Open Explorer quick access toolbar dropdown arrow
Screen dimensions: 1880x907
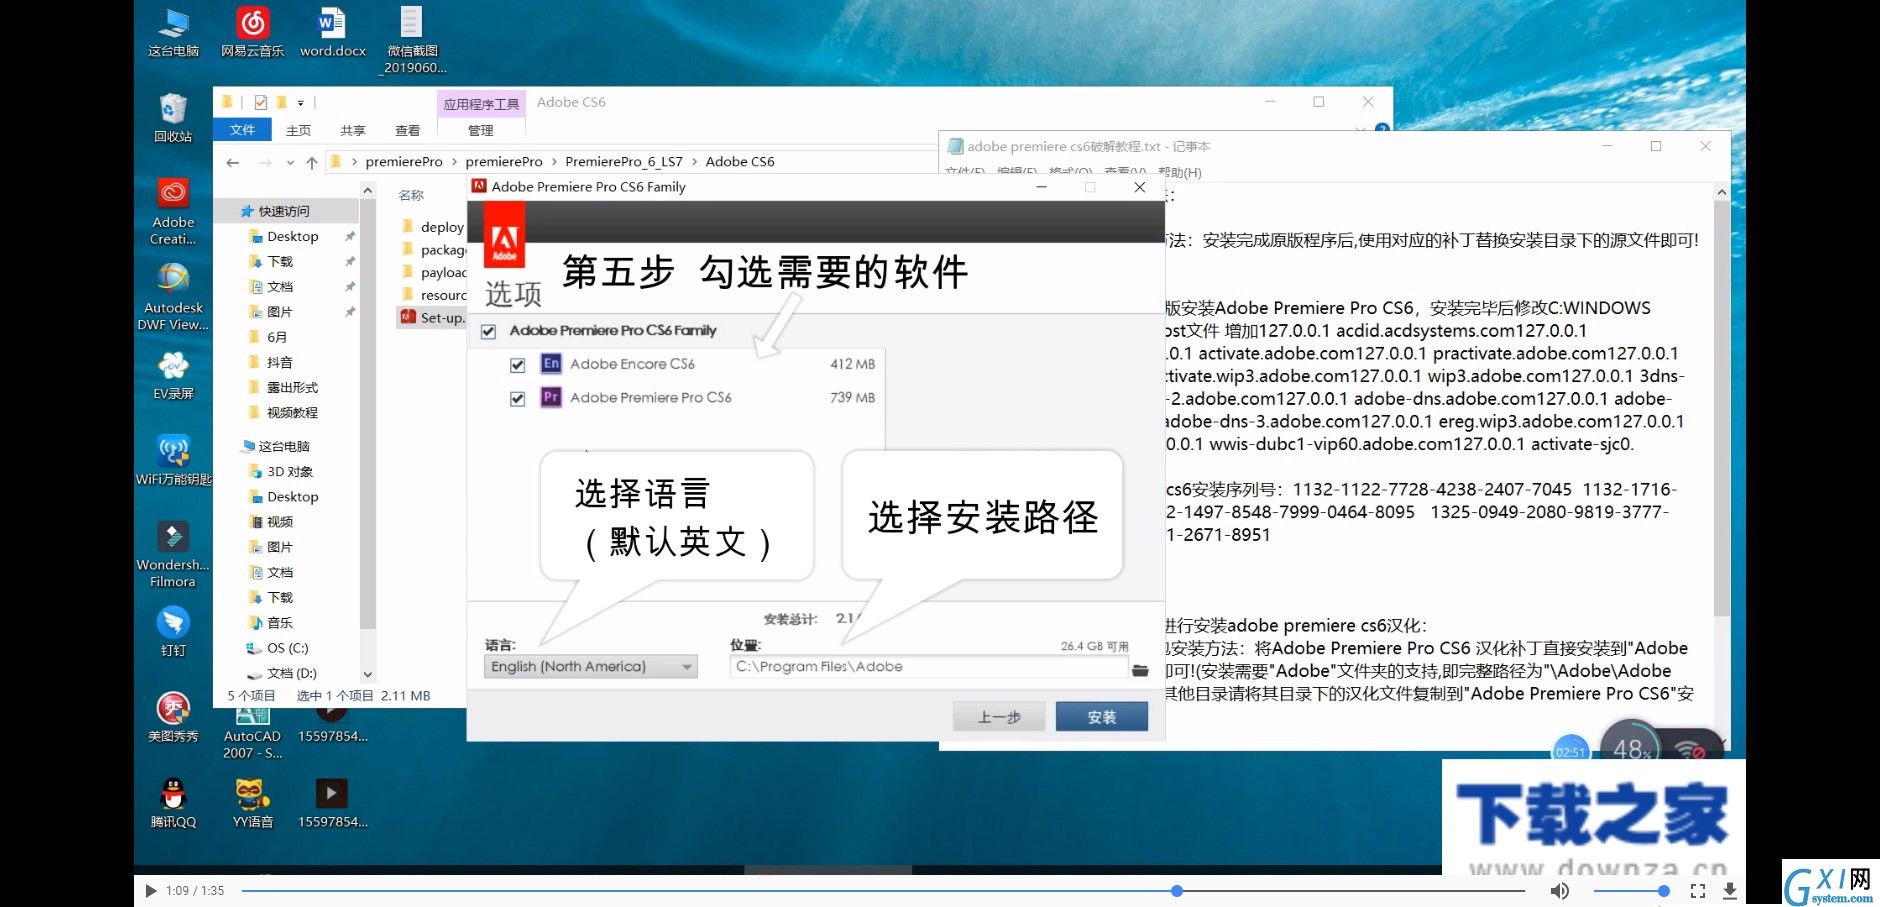pyautogui.click(x=300, y=103)
